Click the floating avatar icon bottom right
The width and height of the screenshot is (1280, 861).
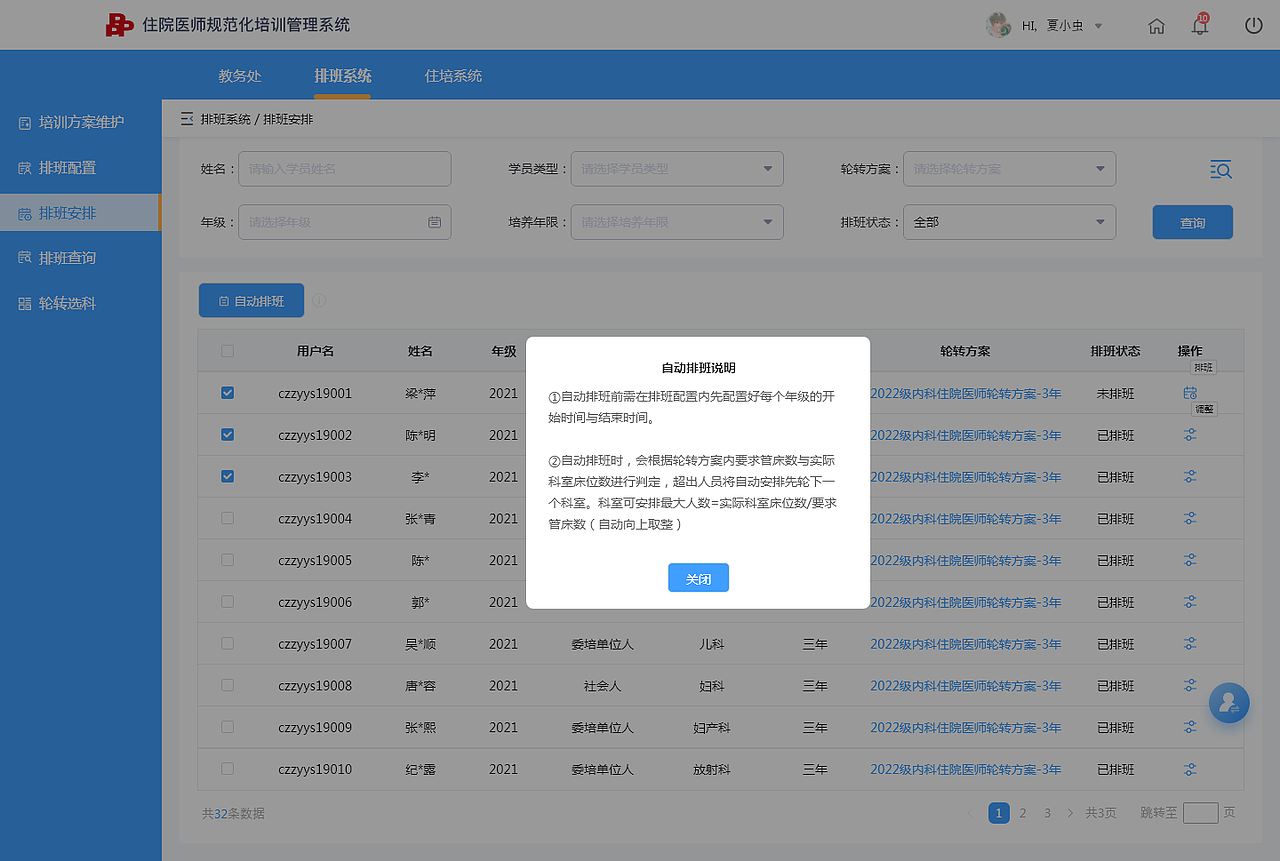[1229, 703]
